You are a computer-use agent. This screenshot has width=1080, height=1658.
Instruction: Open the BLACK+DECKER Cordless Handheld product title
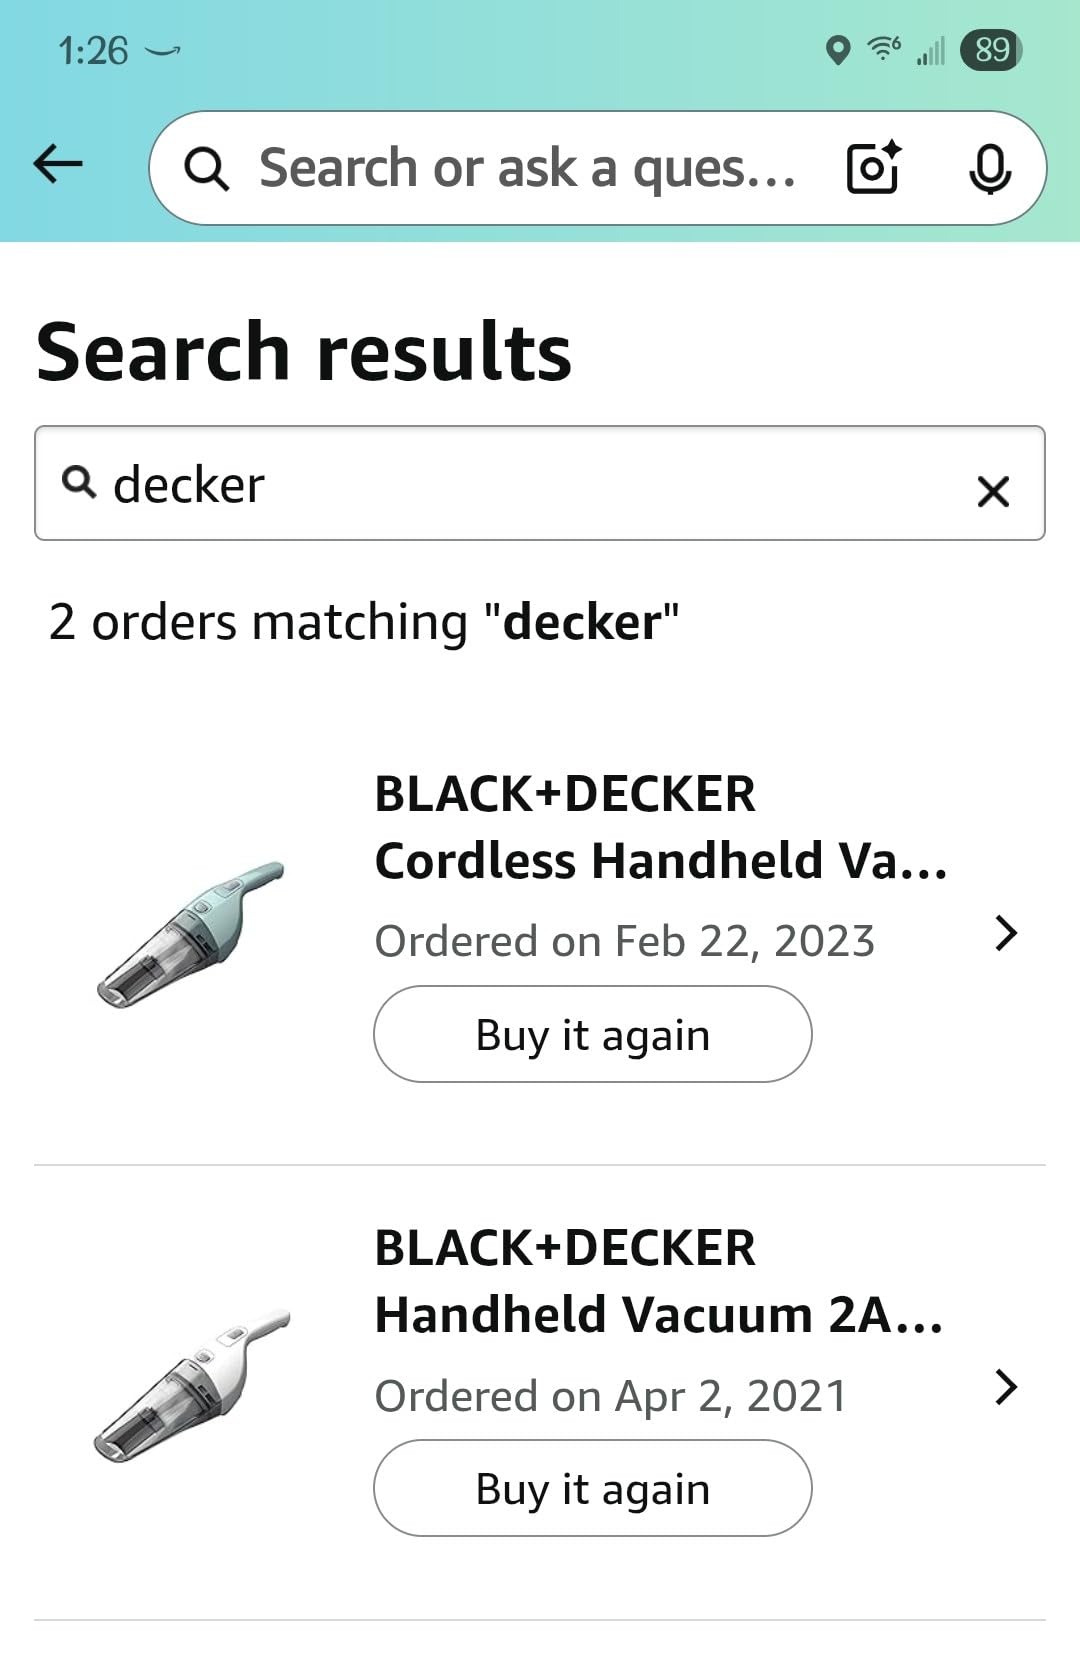coord(660,826)
